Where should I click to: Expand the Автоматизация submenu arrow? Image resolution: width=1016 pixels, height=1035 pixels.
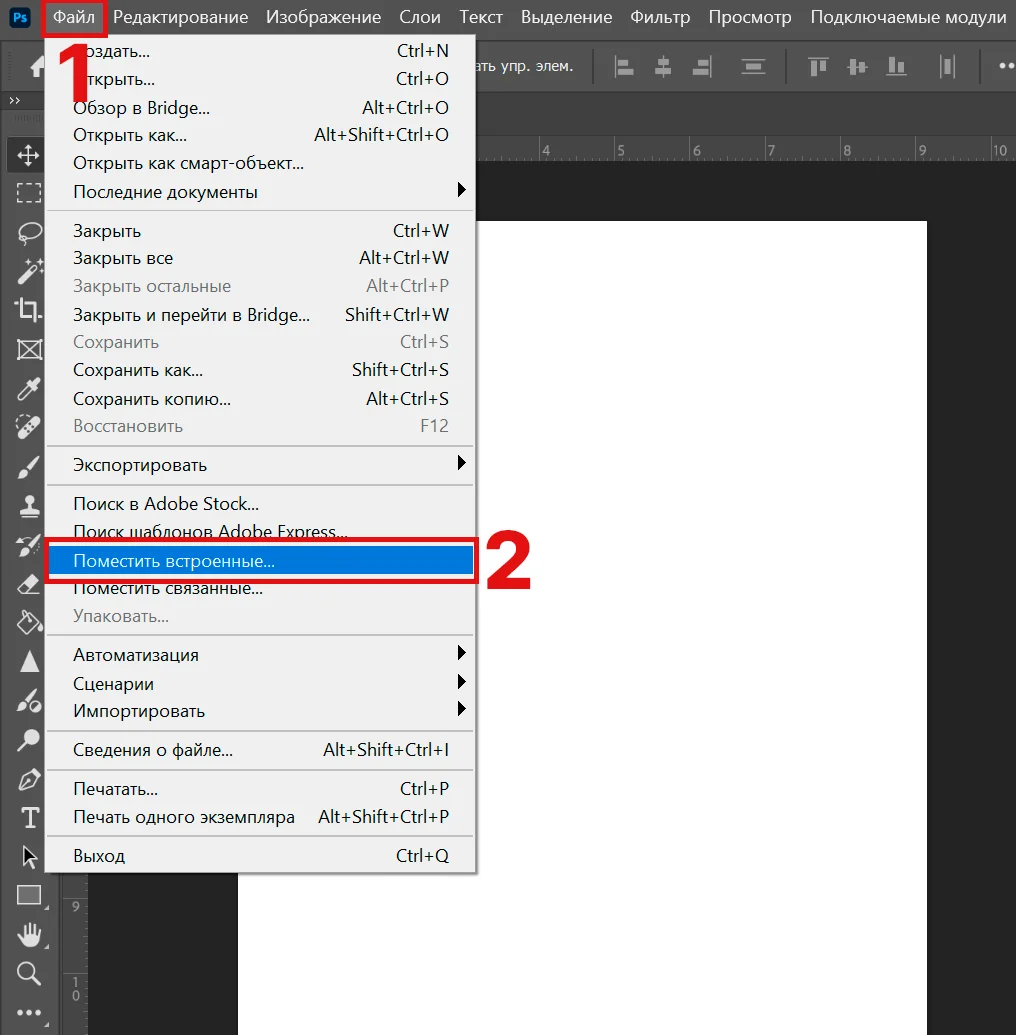coord(461,653)
